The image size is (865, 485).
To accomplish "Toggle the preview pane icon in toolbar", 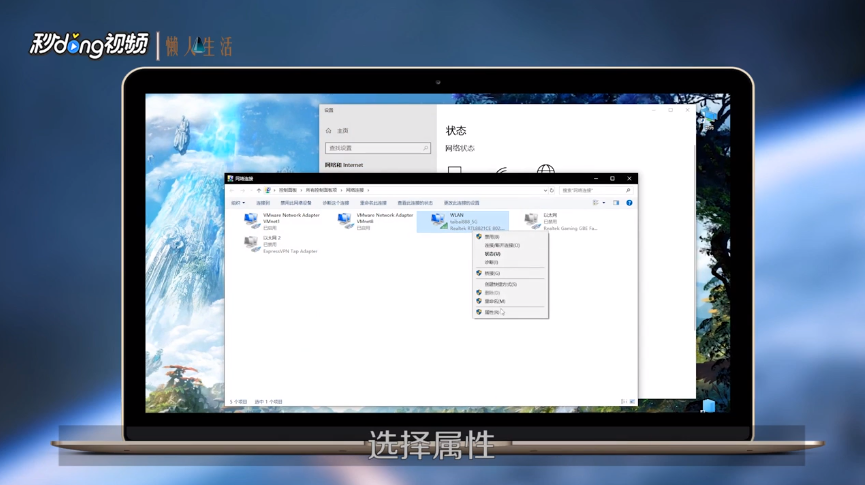I will pyautogui.click(x=616, y=203).
